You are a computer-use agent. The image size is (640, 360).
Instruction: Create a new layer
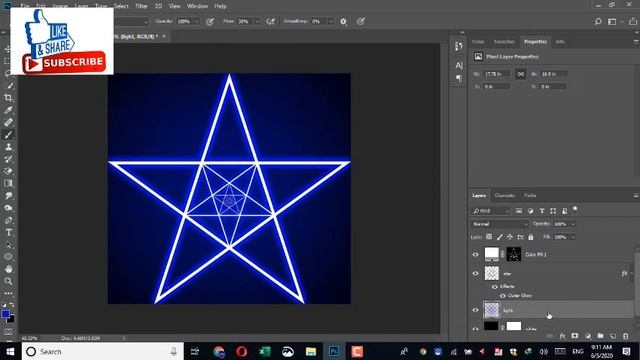[613, 336]
